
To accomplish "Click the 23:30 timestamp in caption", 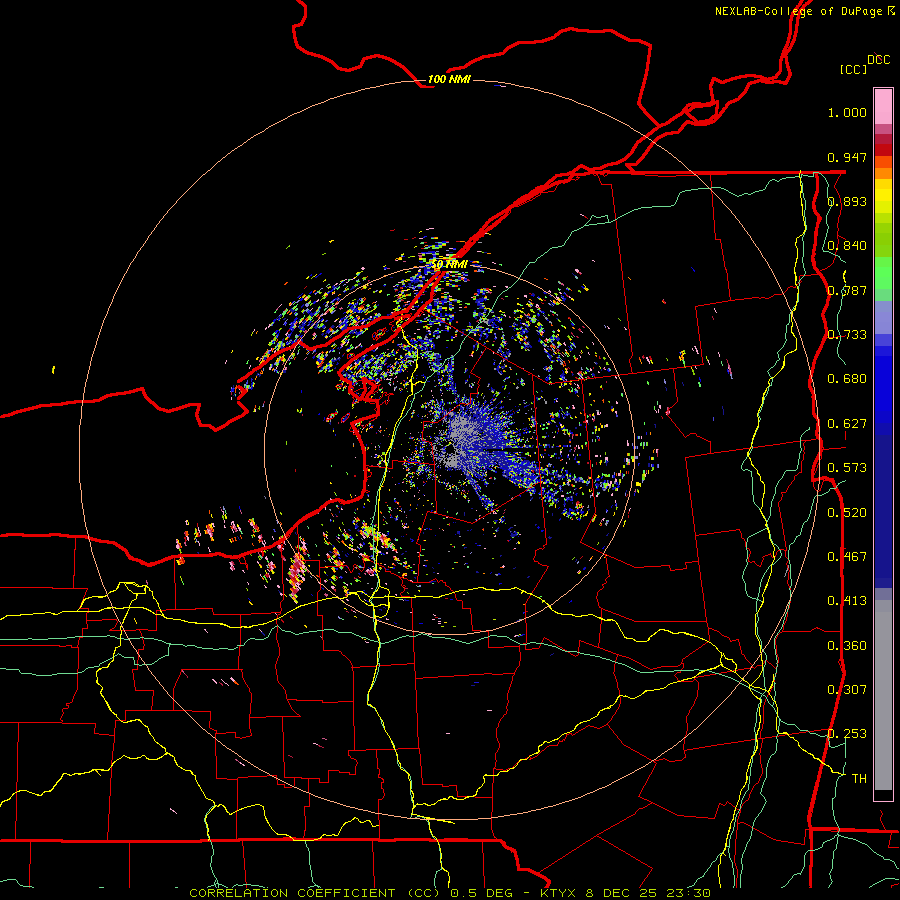I will coord(688,893).
